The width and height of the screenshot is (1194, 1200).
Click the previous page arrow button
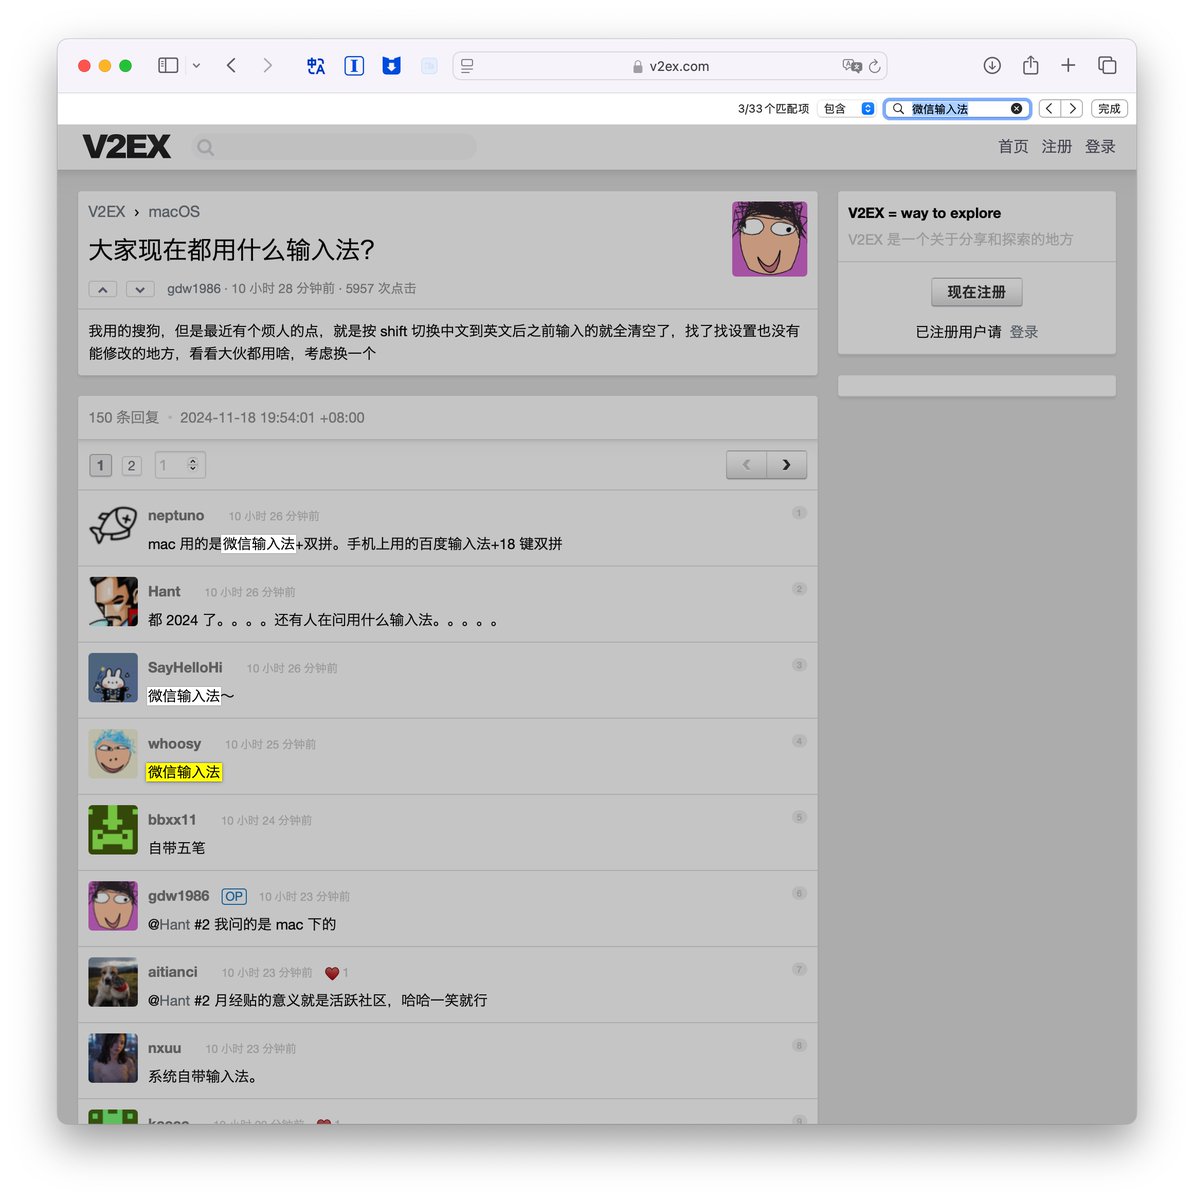(746, 465)
